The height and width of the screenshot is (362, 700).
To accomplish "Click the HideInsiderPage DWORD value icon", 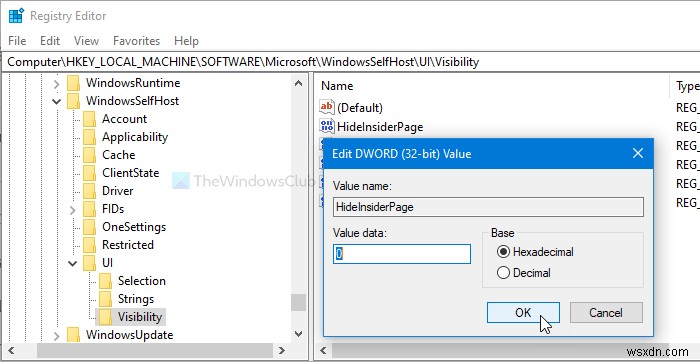I will 327,127.
